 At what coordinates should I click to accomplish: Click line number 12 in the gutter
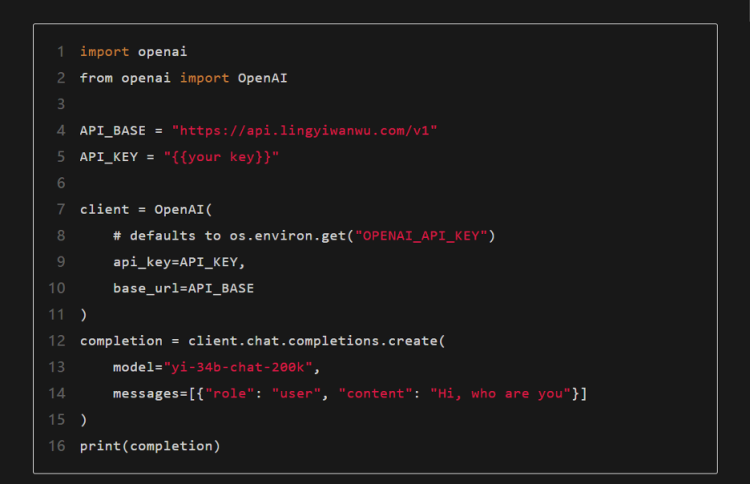[x=57, y=341]
